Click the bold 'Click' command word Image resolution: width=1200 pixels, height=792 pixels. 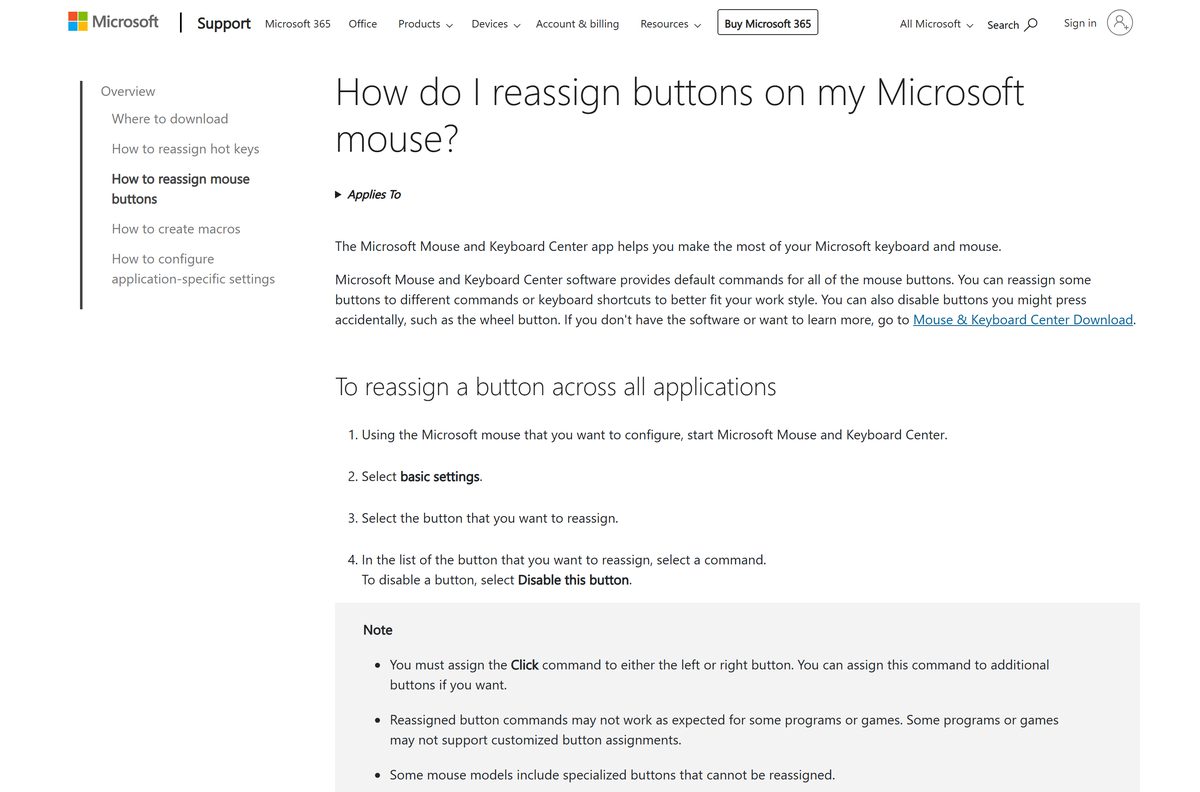coord(525,665)
